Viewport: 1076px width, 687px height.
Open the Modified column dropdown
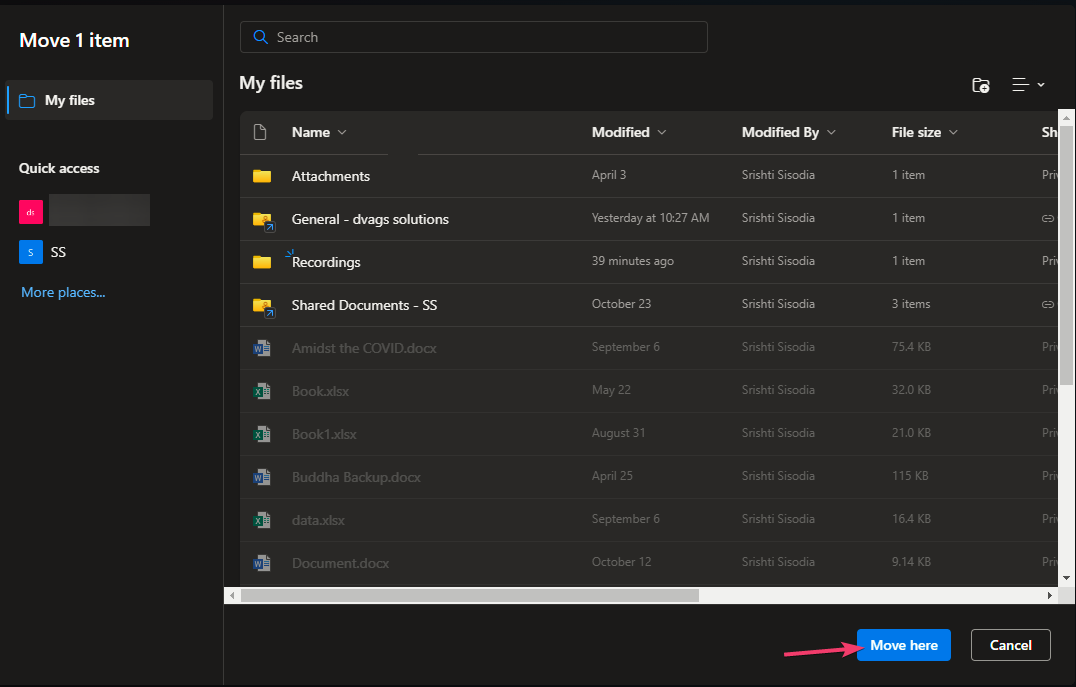(662, 132)
